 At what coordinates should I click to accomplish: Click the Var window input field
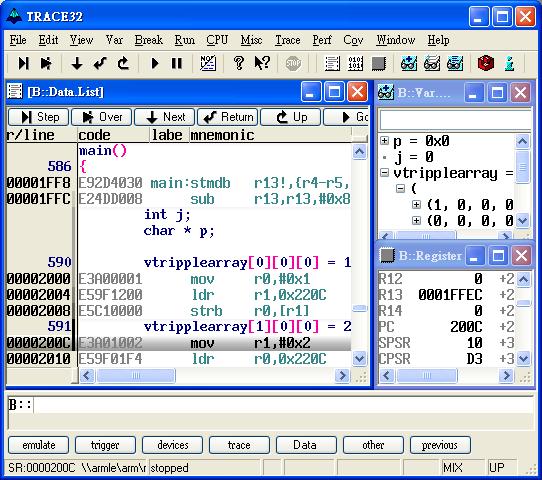455,120
